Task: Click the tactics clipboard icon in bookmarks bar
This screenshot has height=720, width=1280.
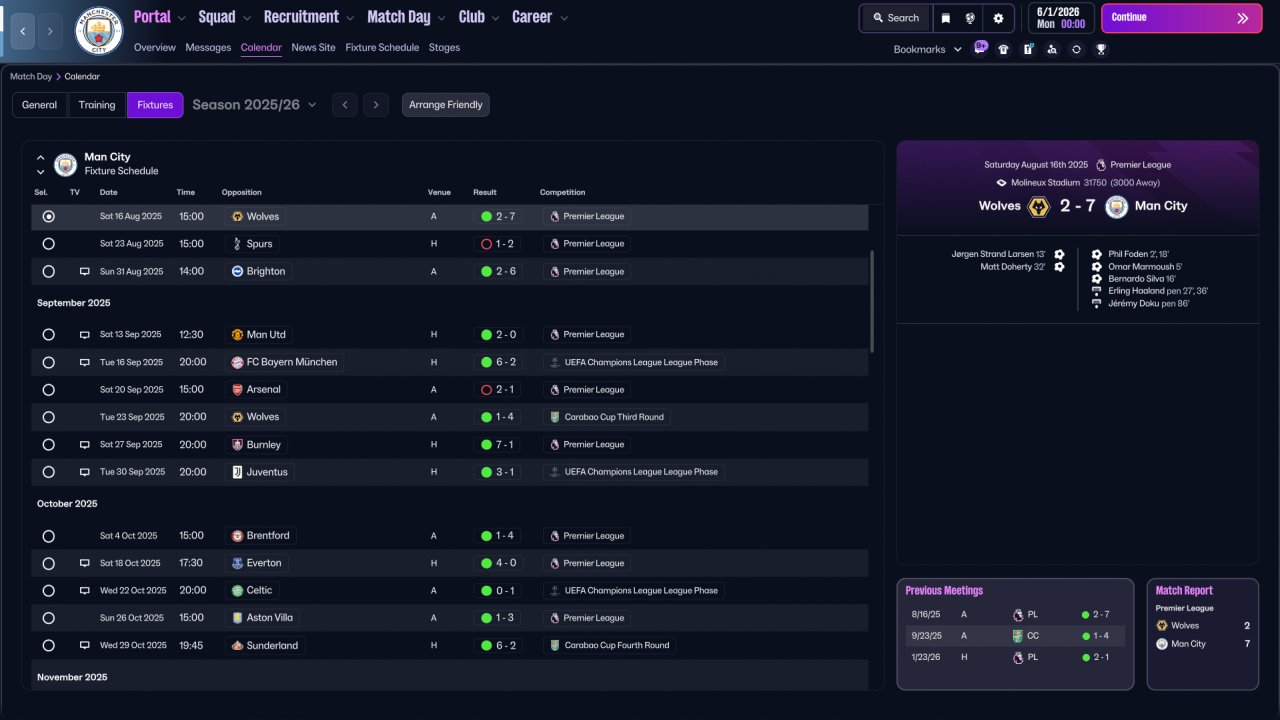Action: click(x=1028, y=49)
